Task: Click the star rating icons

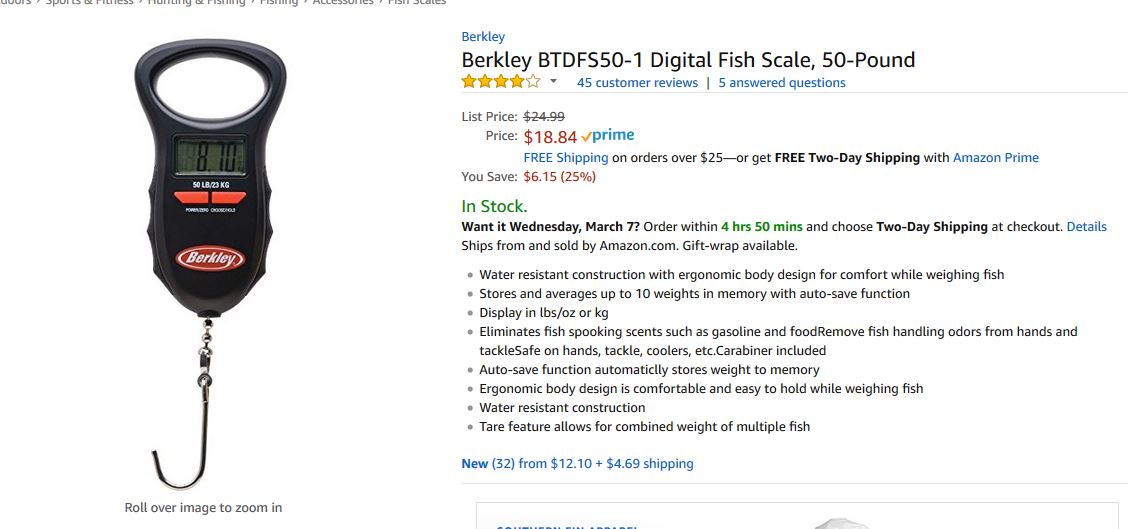Action: click(501, 81)
